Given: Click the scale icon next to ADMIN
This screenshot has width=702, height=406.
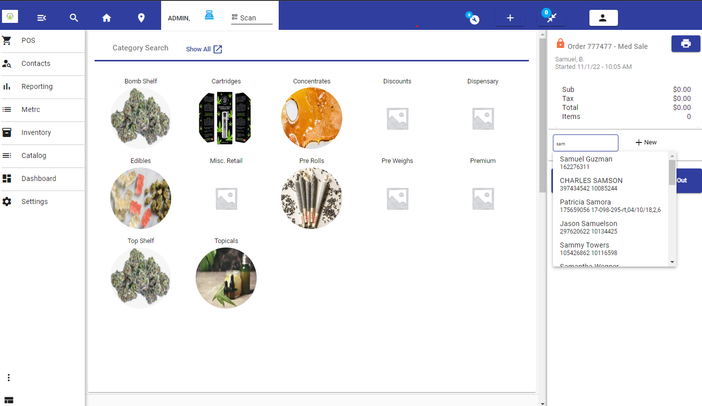Looking at the screenshot, I should coord(209,15).
